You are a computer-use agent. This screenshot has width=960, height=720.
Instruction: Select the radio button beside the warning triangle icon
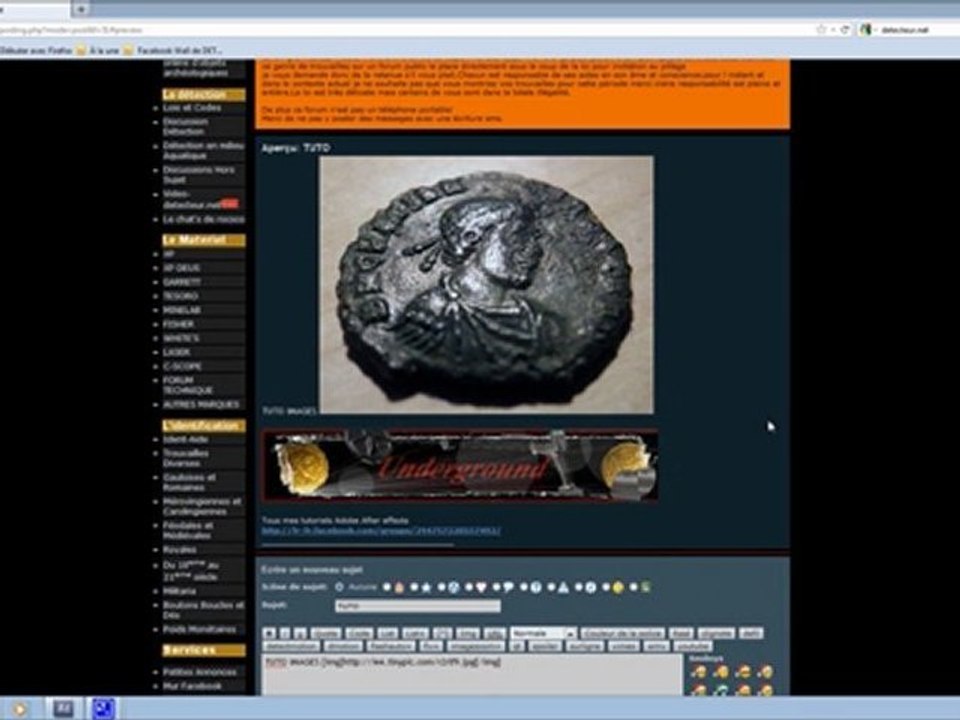coord(551,587)
